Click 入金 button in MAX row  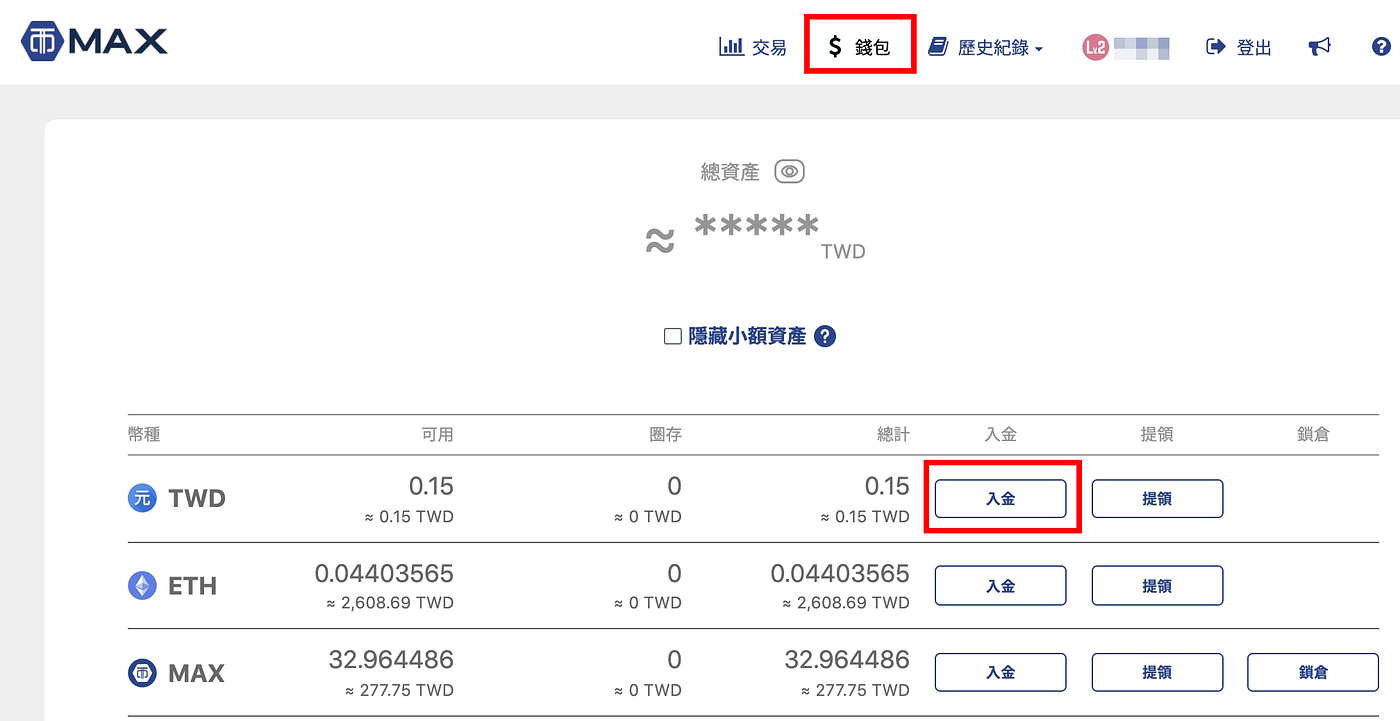(1000, 672)
